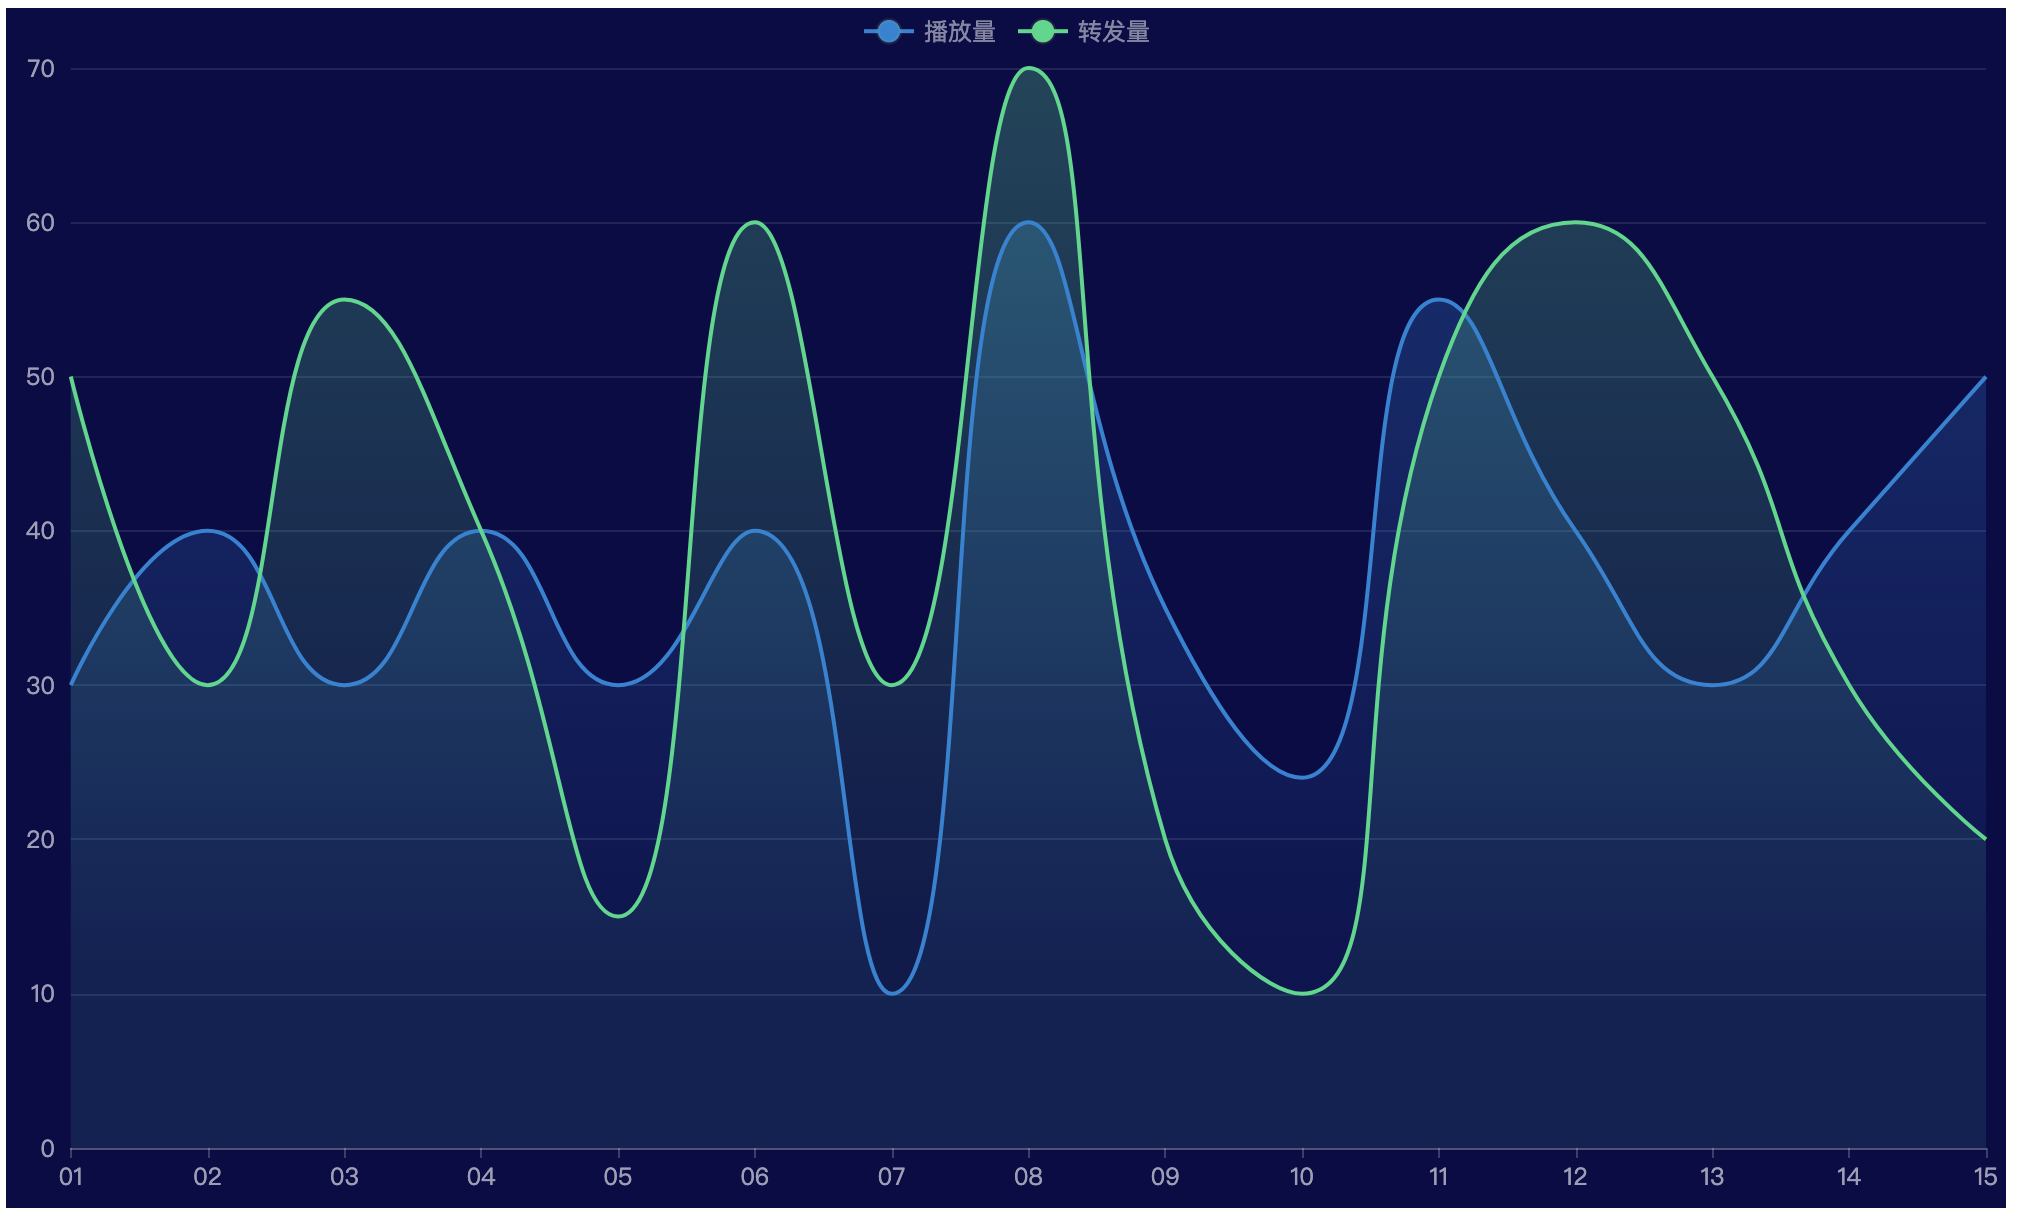Click y-axis label 40
The height and width of the screenshot is (1218, 2020).
41,531
